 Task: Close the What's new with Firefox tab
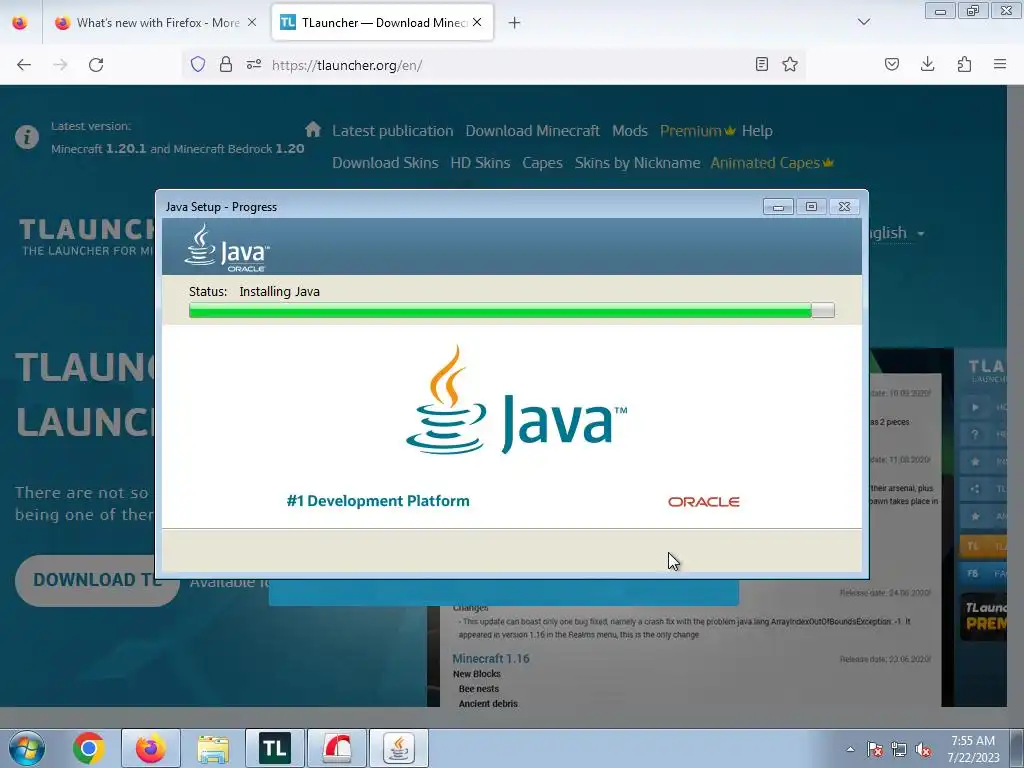click(x=251, y=22)
